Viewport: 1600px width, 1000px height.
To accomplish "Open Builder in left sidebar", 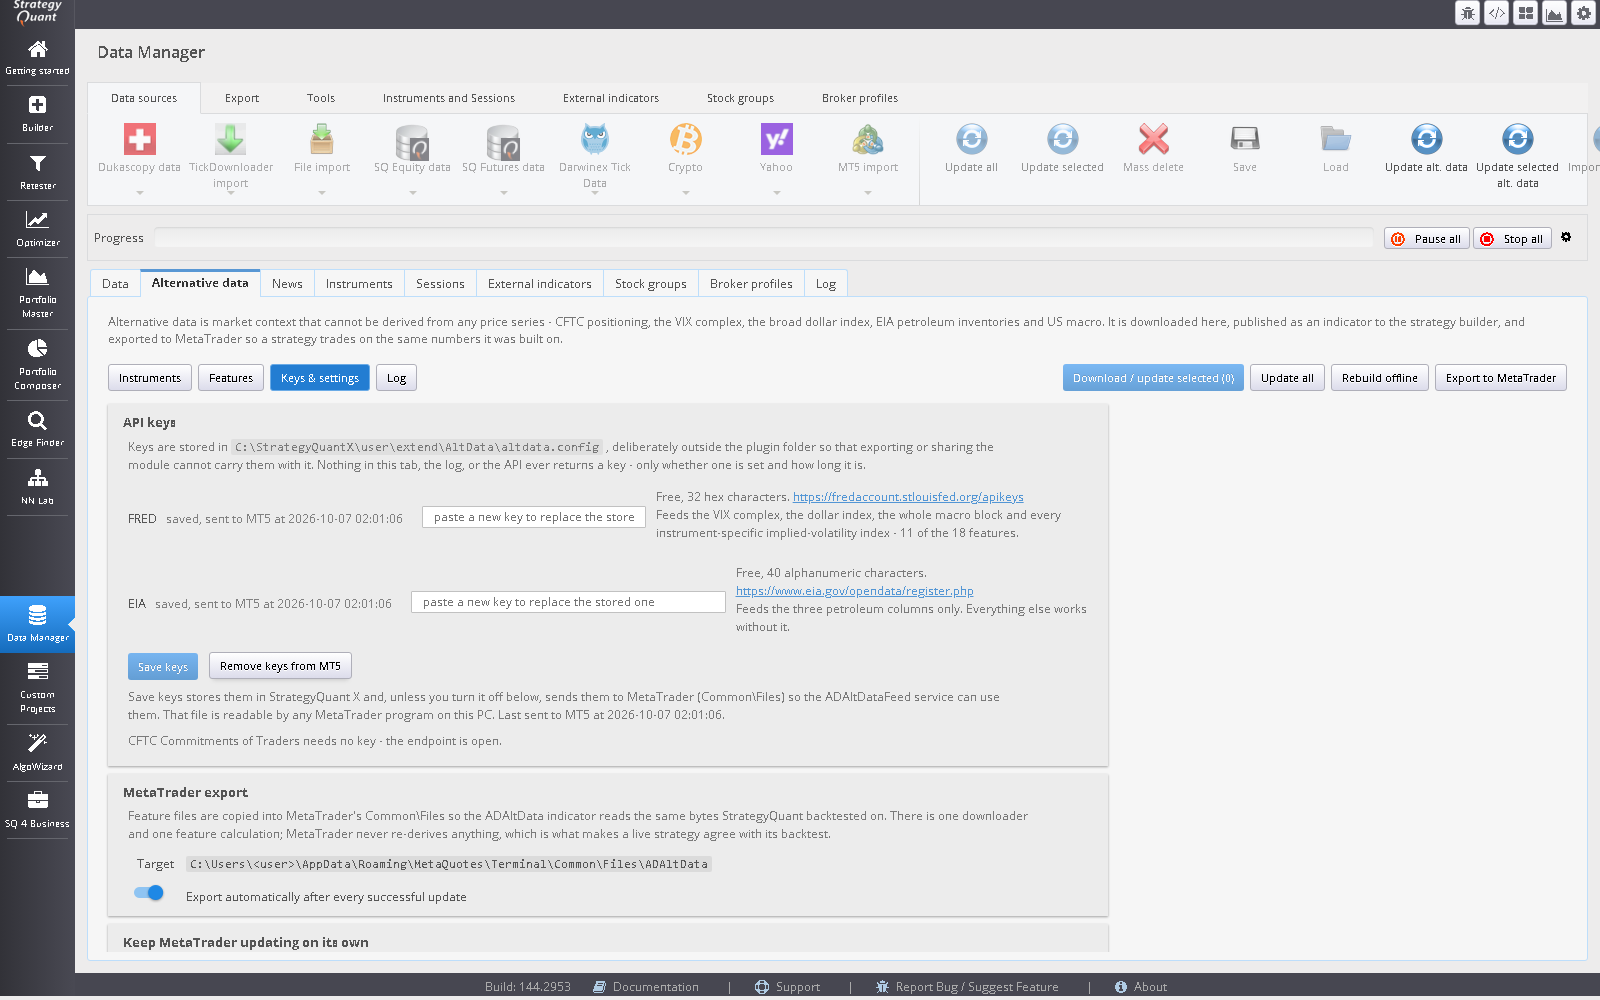I will tap(37, 114).
